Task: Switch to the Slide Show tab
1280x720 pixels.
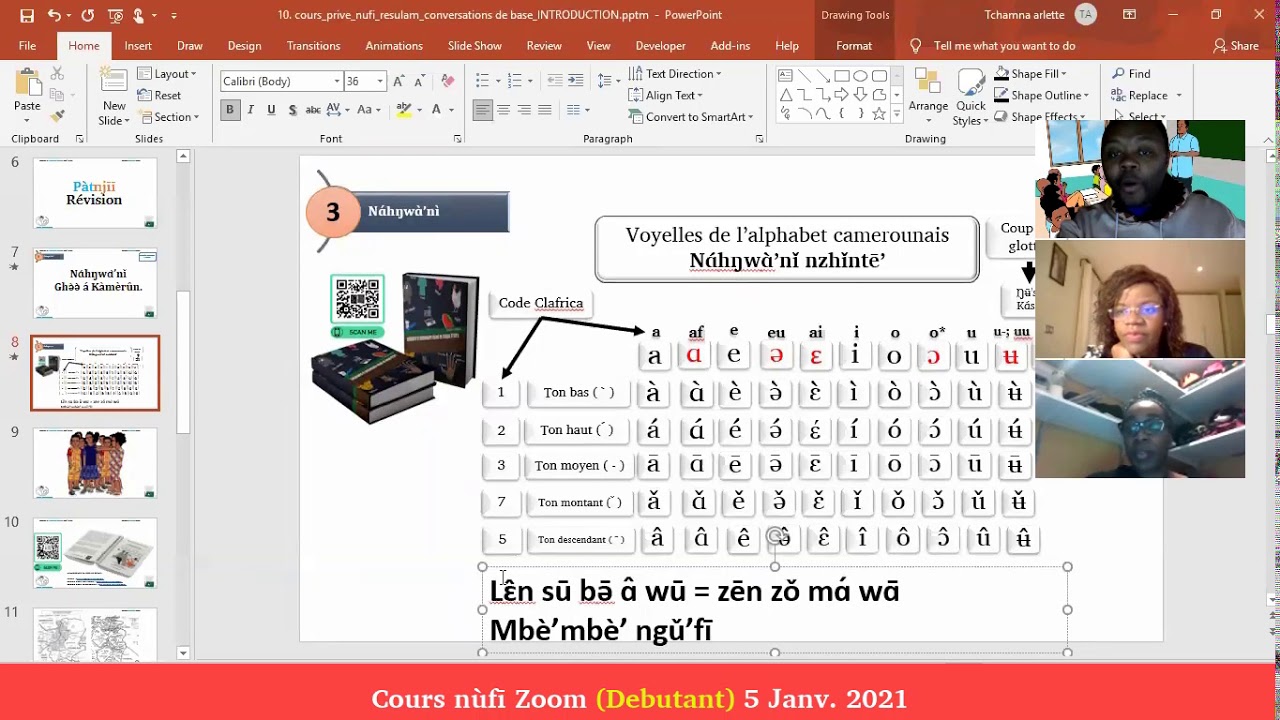Action: pyautogui.click(x=475, y=46)
